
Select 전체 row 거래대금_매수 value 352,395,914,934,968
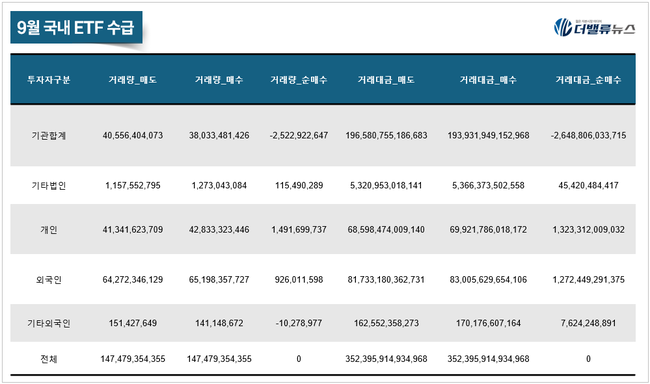tap(488, 359)
